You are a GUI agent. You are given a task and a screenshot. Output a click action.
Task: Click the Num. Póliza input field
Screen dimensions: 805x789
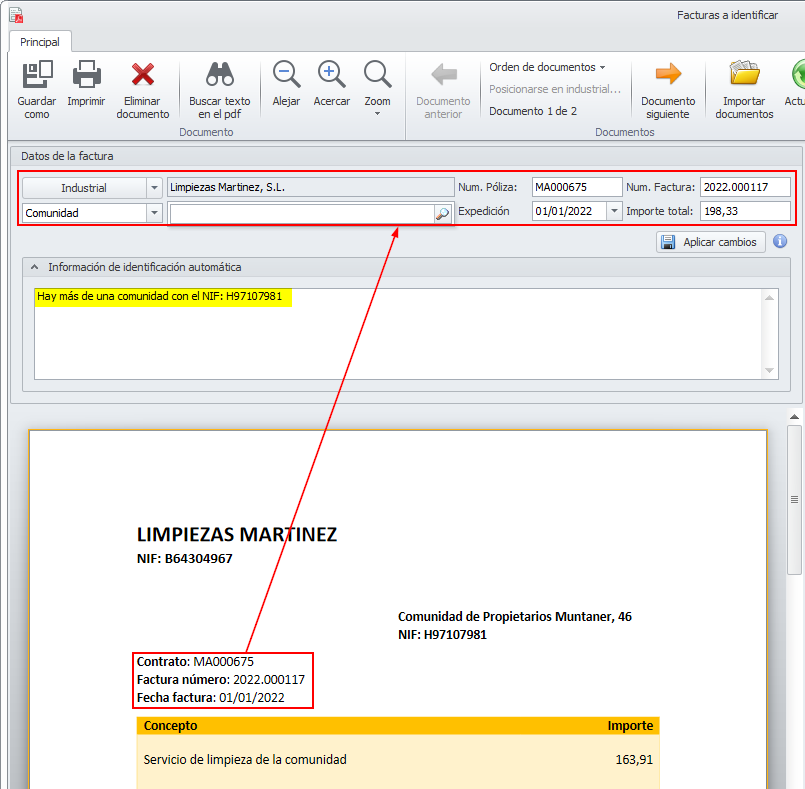pyautogui.click(x=576, y=187)
